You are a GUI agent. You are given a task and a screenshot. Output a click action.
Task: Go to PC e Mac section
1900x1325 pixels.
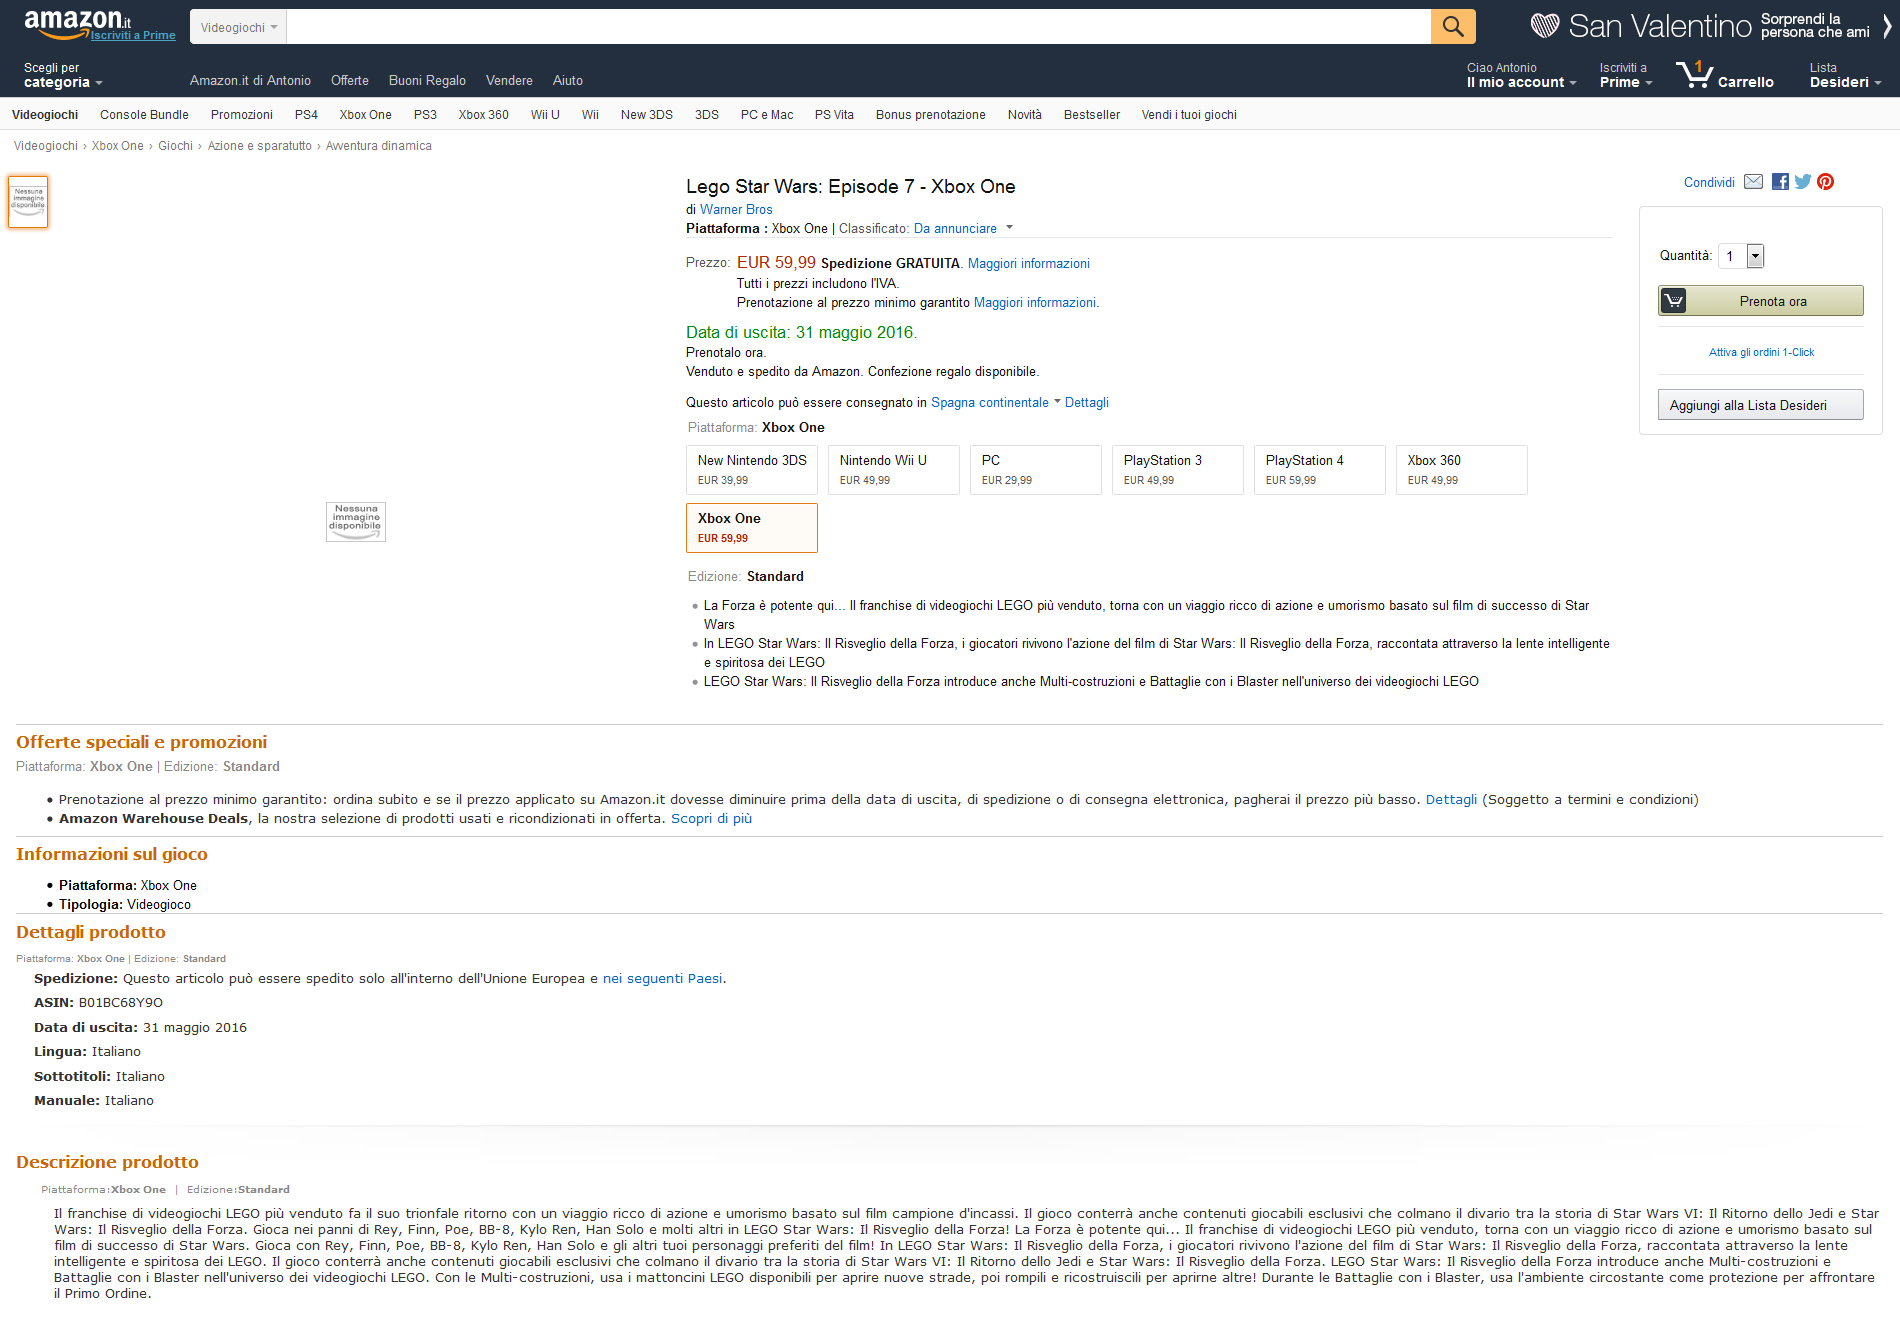(767, 115)
